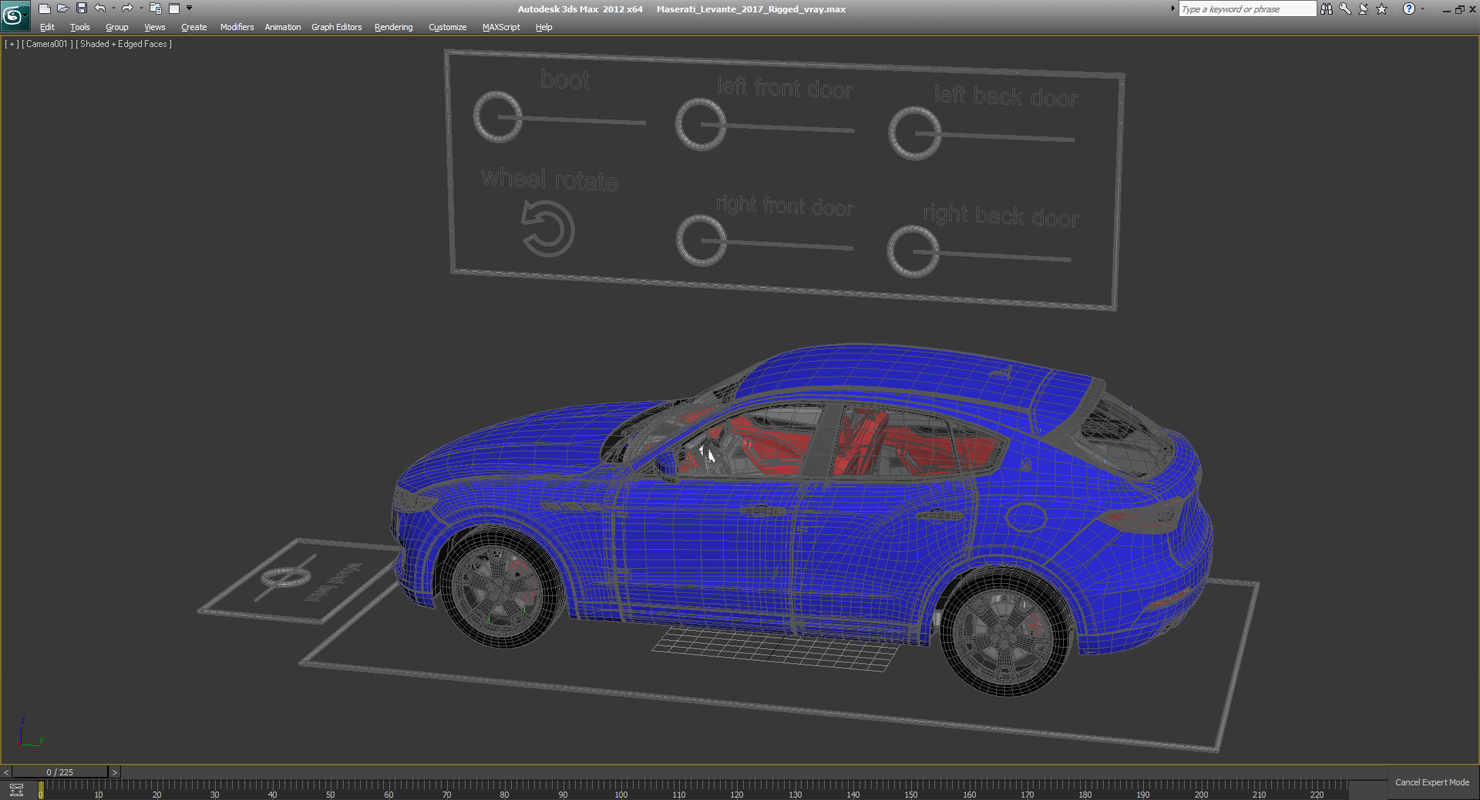Click the car's rear wheel
Viewport: 1480px width, 800px height.
pyautogui.click(x=1006, y=632)
